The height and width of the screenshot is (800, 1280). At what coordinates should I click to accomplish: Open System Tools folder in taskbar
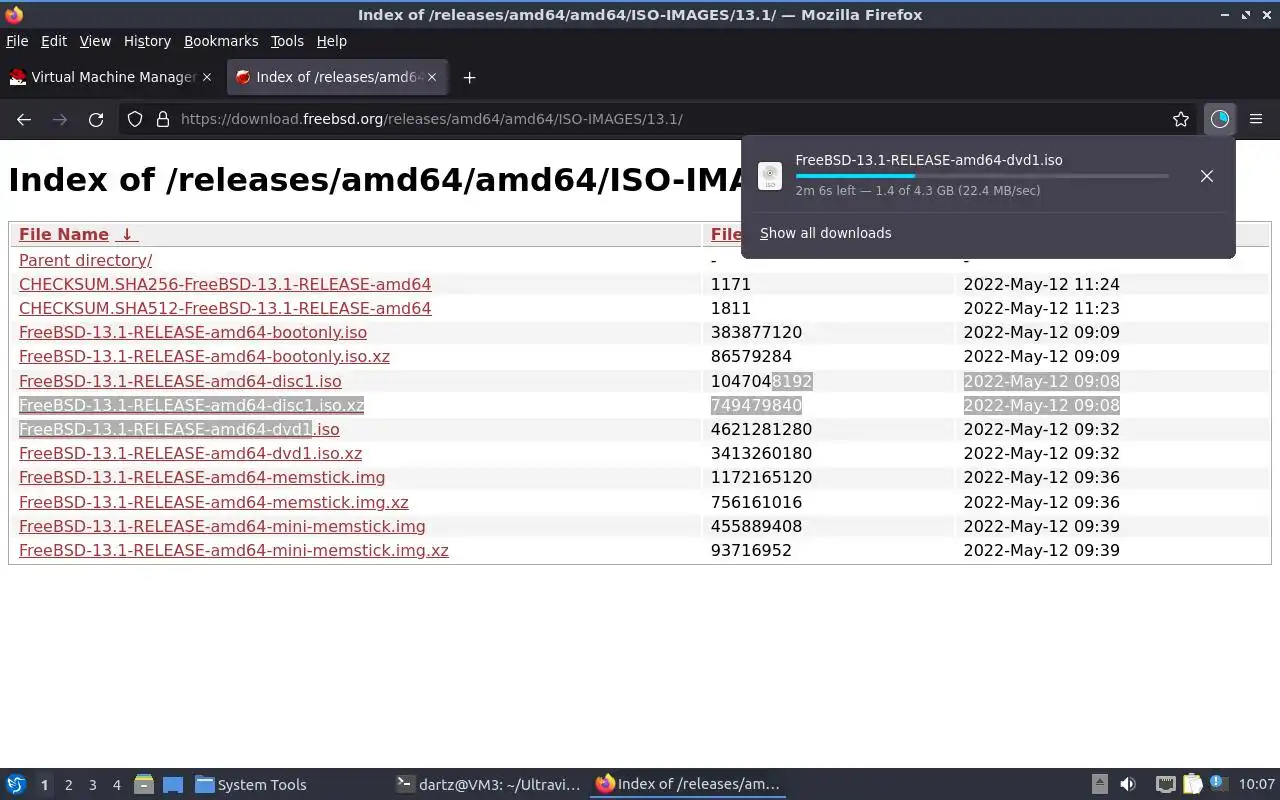tap(251, 785)
